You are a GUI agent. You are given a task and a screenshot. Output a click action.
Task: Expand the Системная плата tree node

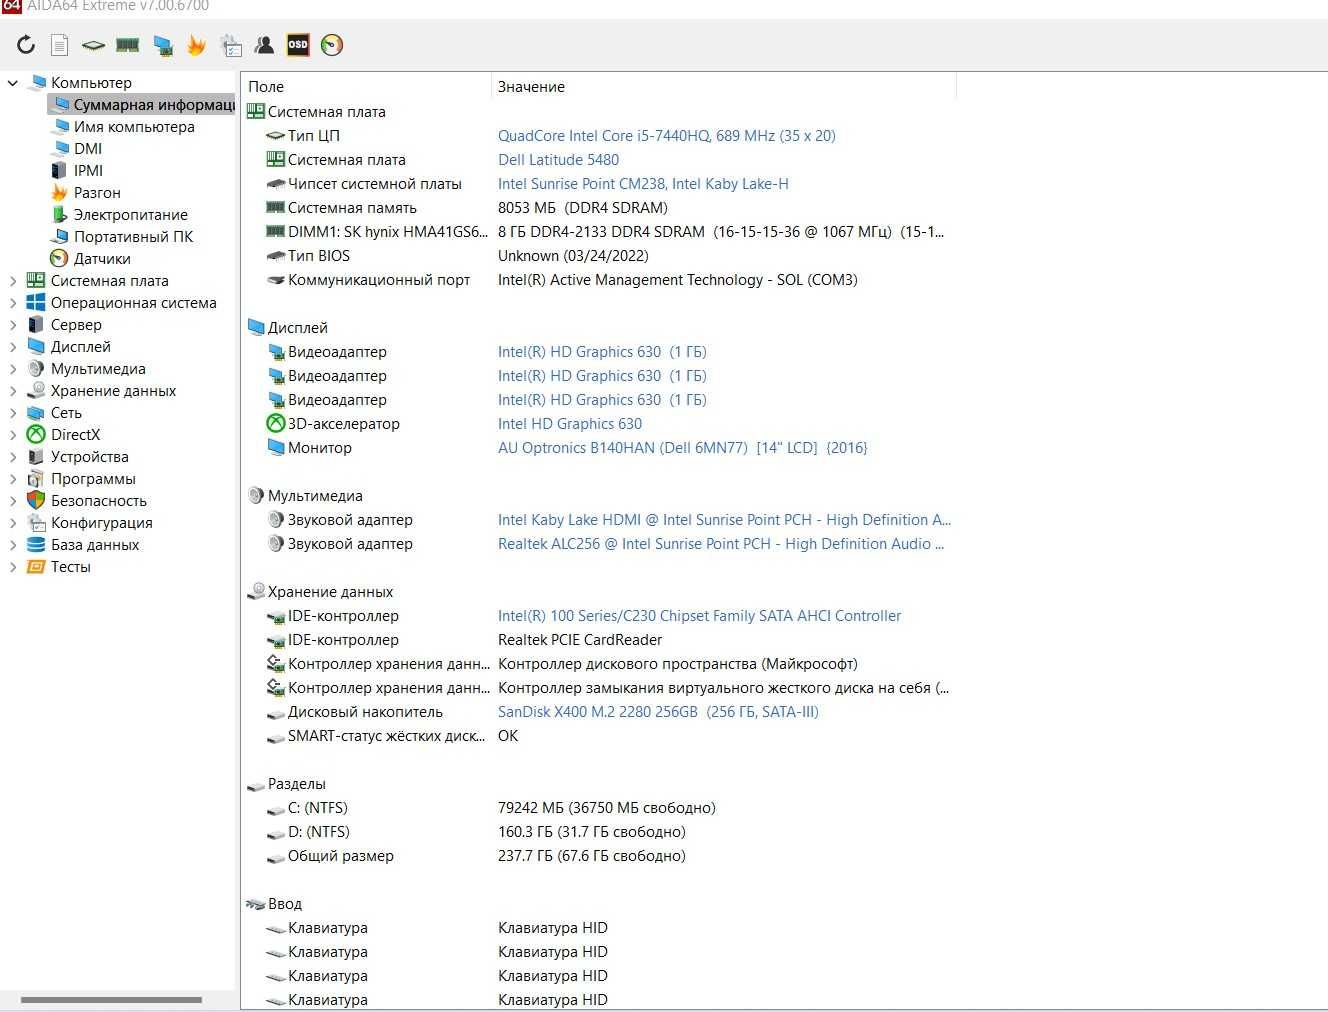point(13,281)
